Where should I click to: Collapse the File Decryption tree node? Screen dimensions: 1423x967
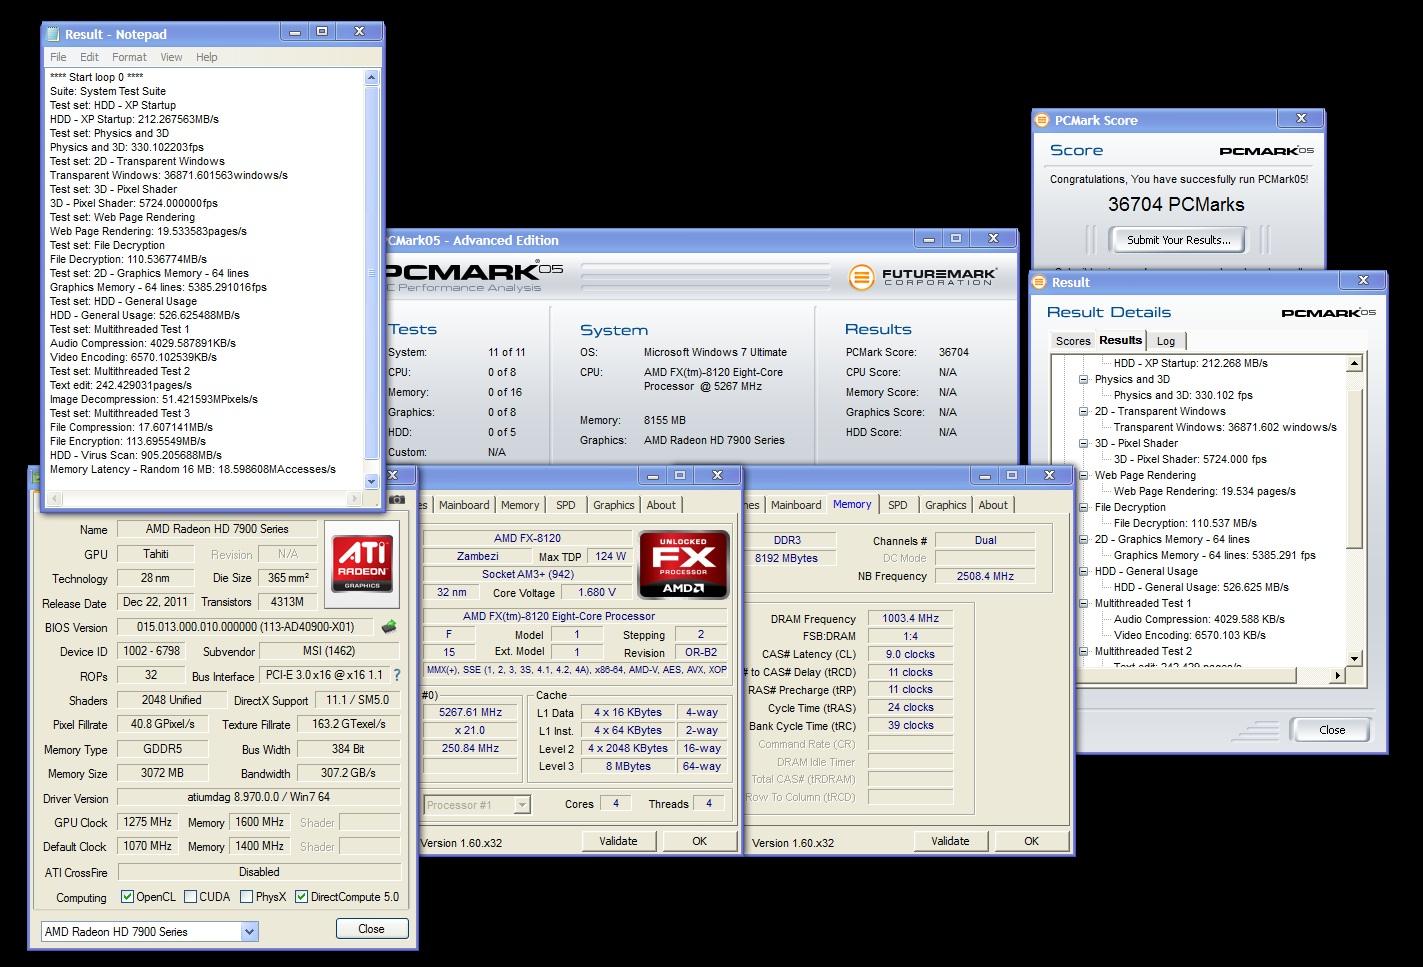(x=1084, y=508)
